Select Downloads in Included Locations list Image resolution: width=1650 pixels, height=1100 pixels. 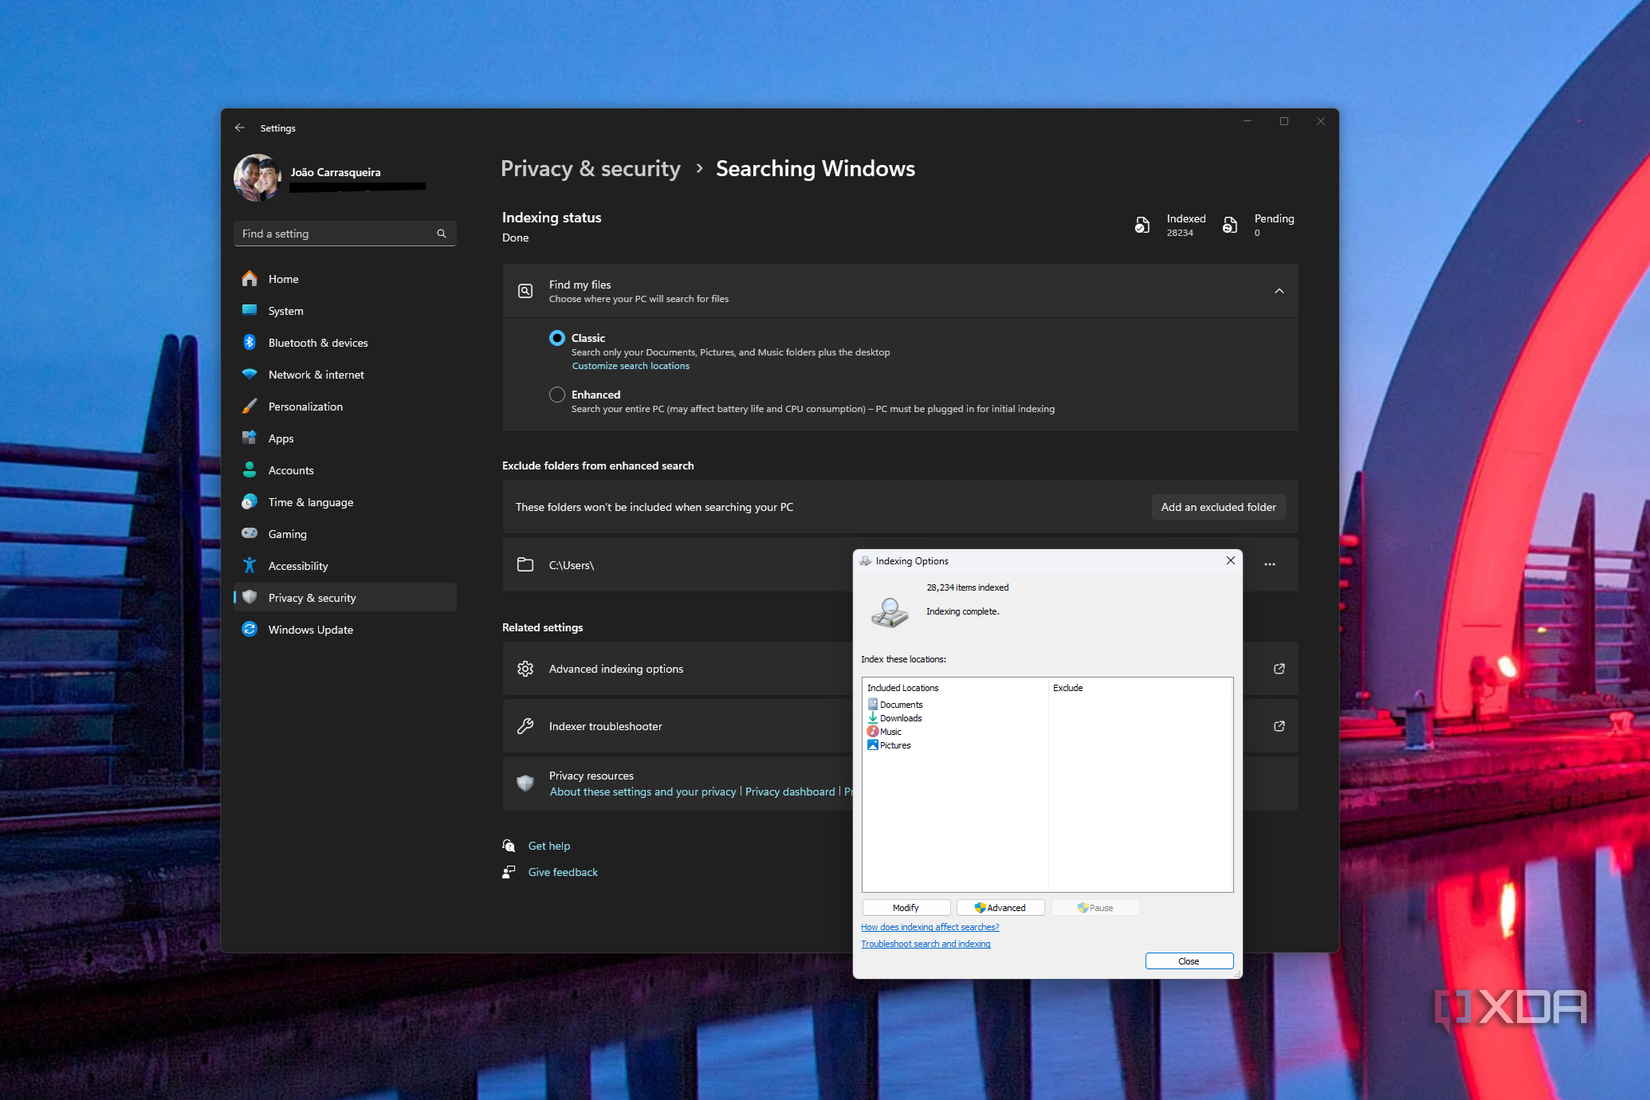click(895, 718)
